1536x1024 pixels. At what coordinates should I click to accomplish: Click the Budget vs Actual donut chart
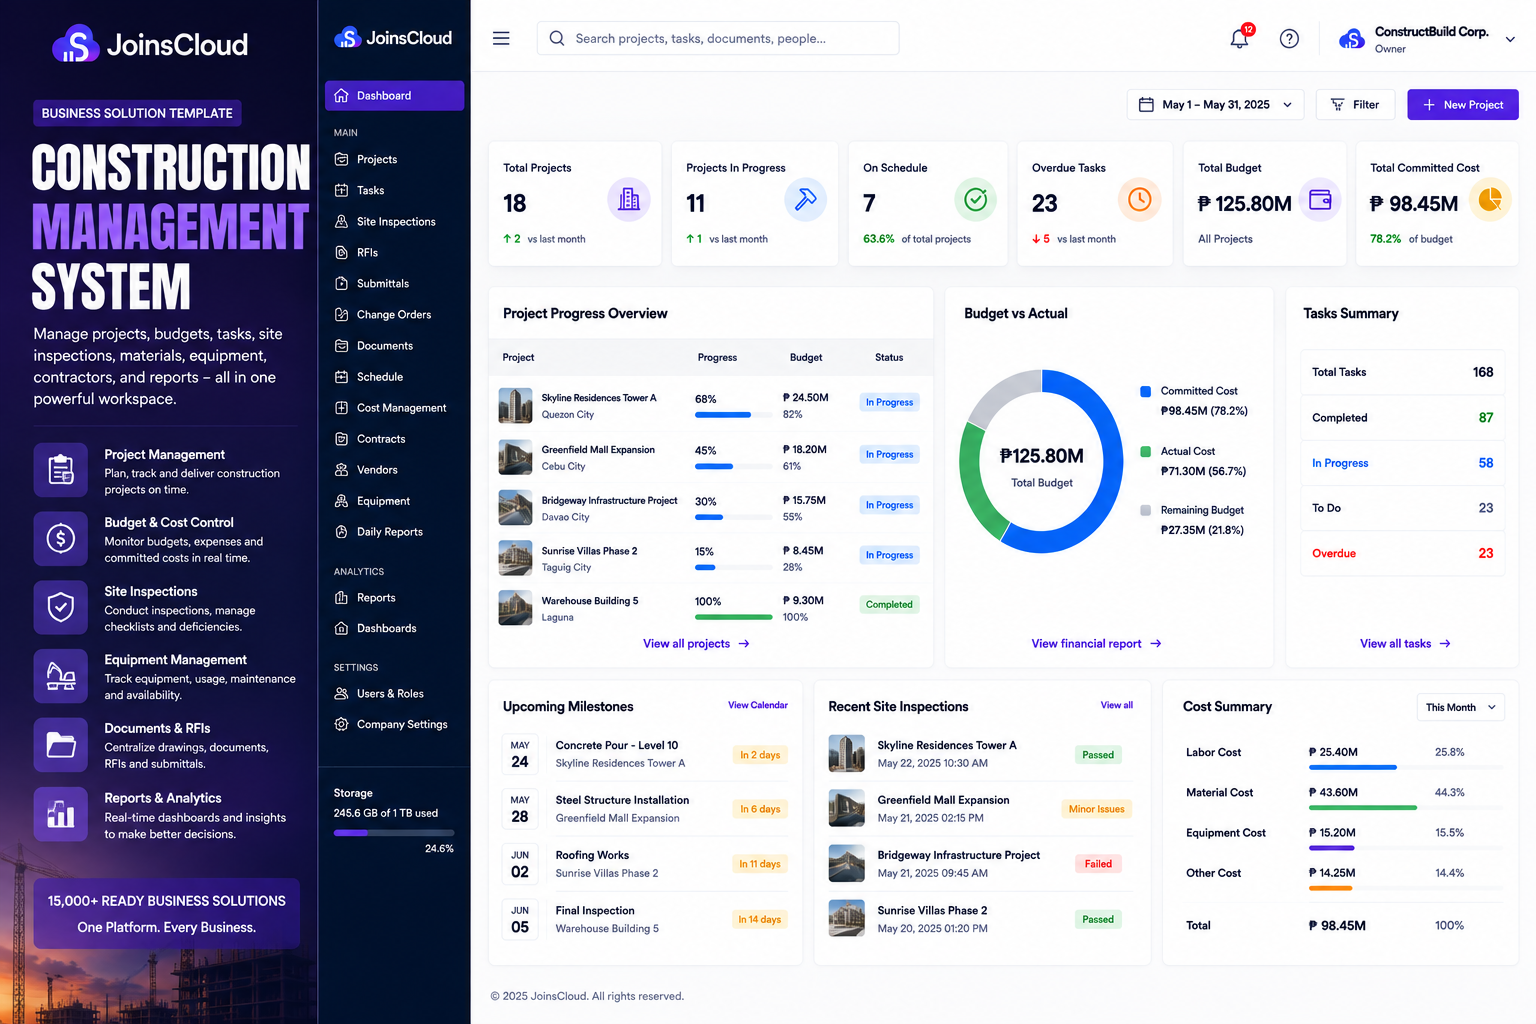coord(1041,461)
